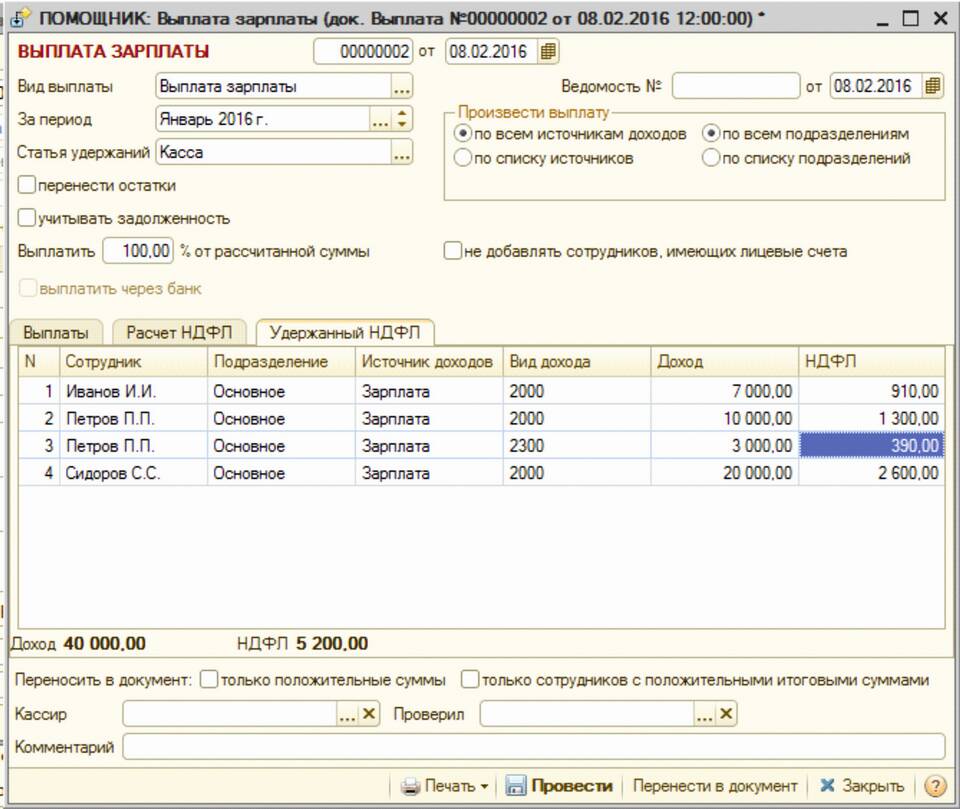The image size is (960, 809).
Task: Click the Ведомость № input field
Action: click(x=735, y=86)
